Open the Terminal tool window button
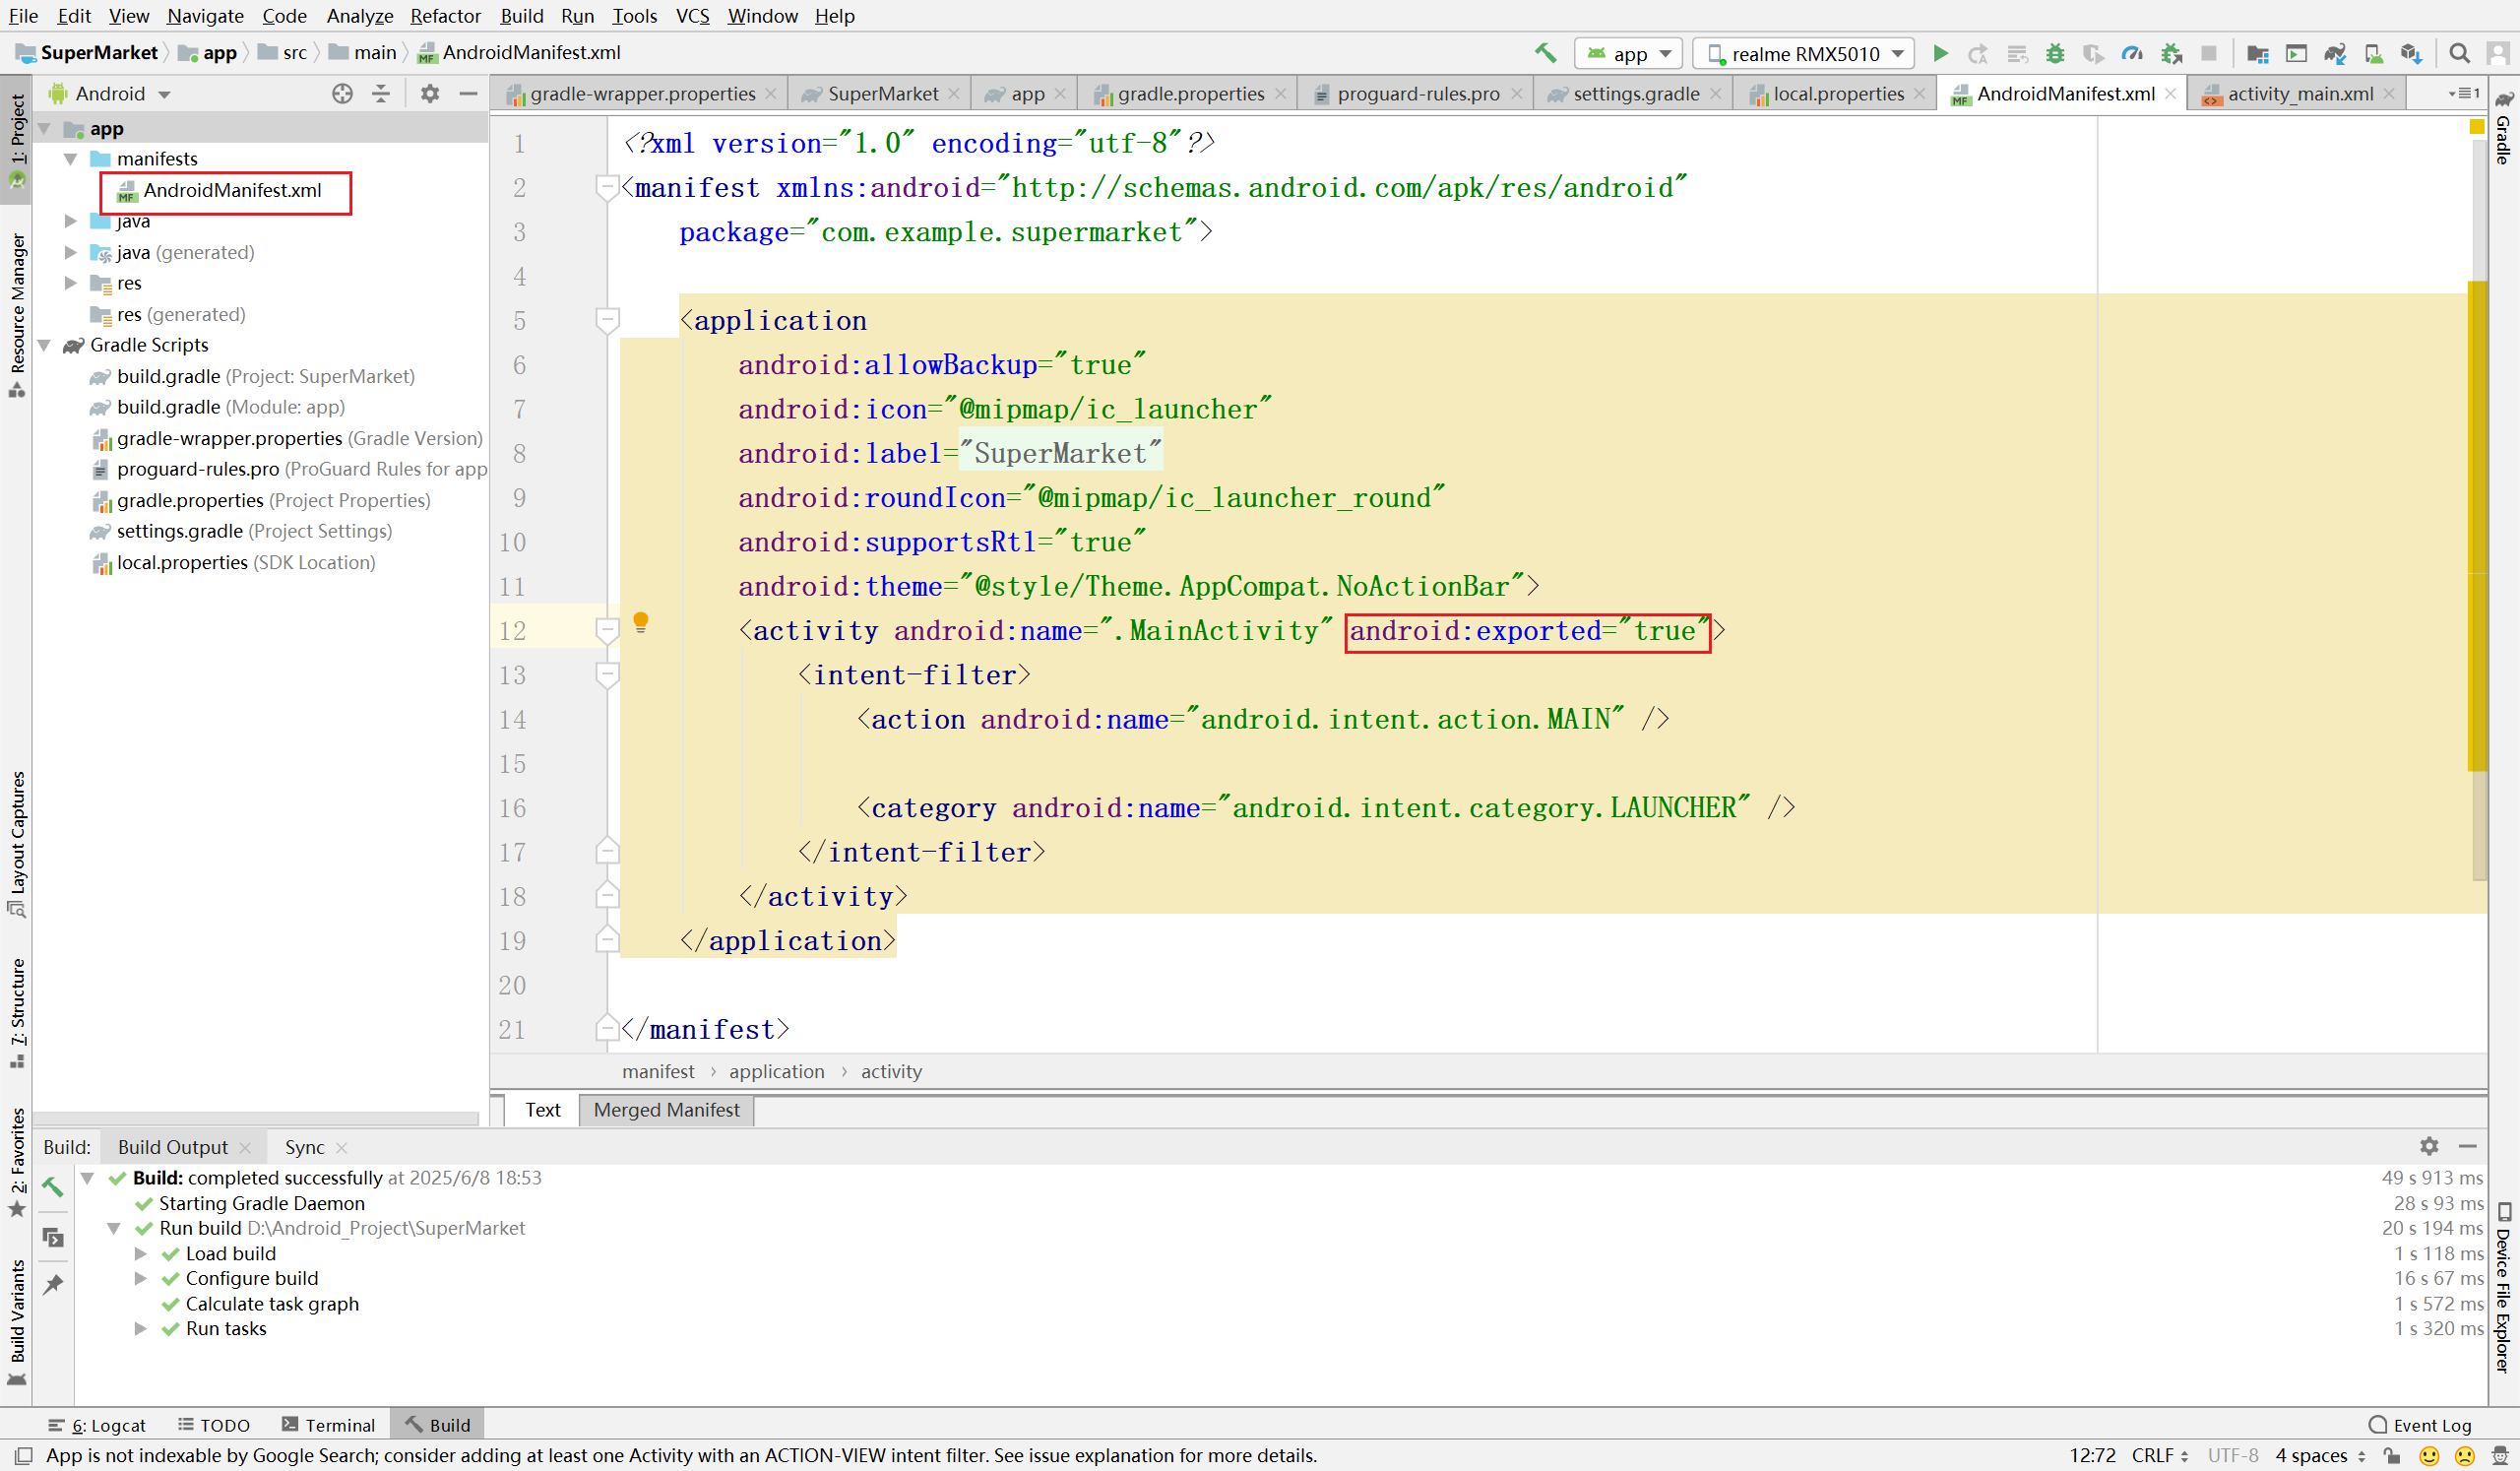 328,1425
